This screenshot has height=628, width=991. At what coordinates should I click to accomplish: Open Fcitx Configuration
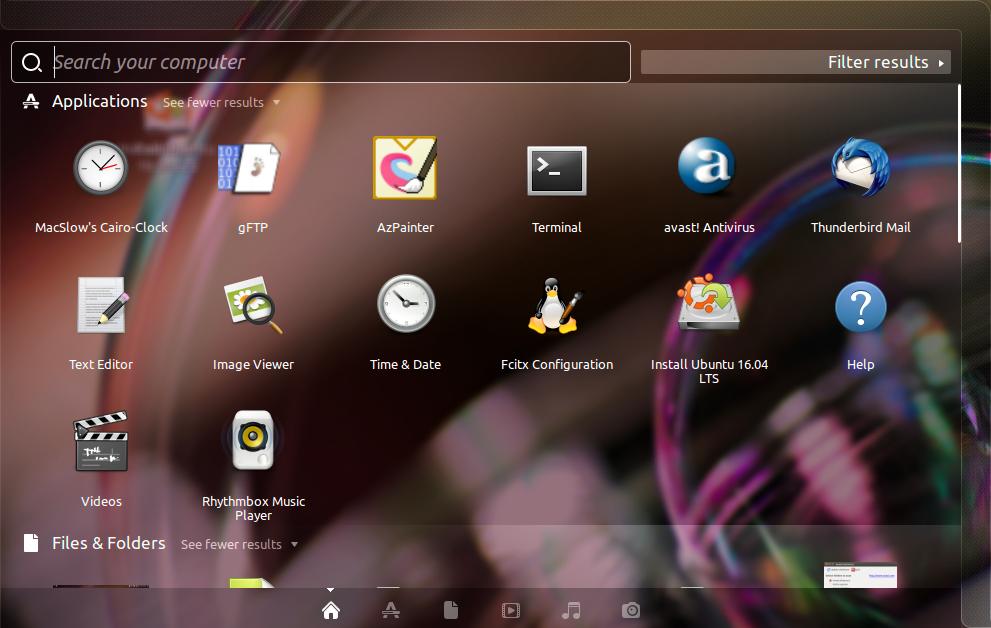point(555,306)
